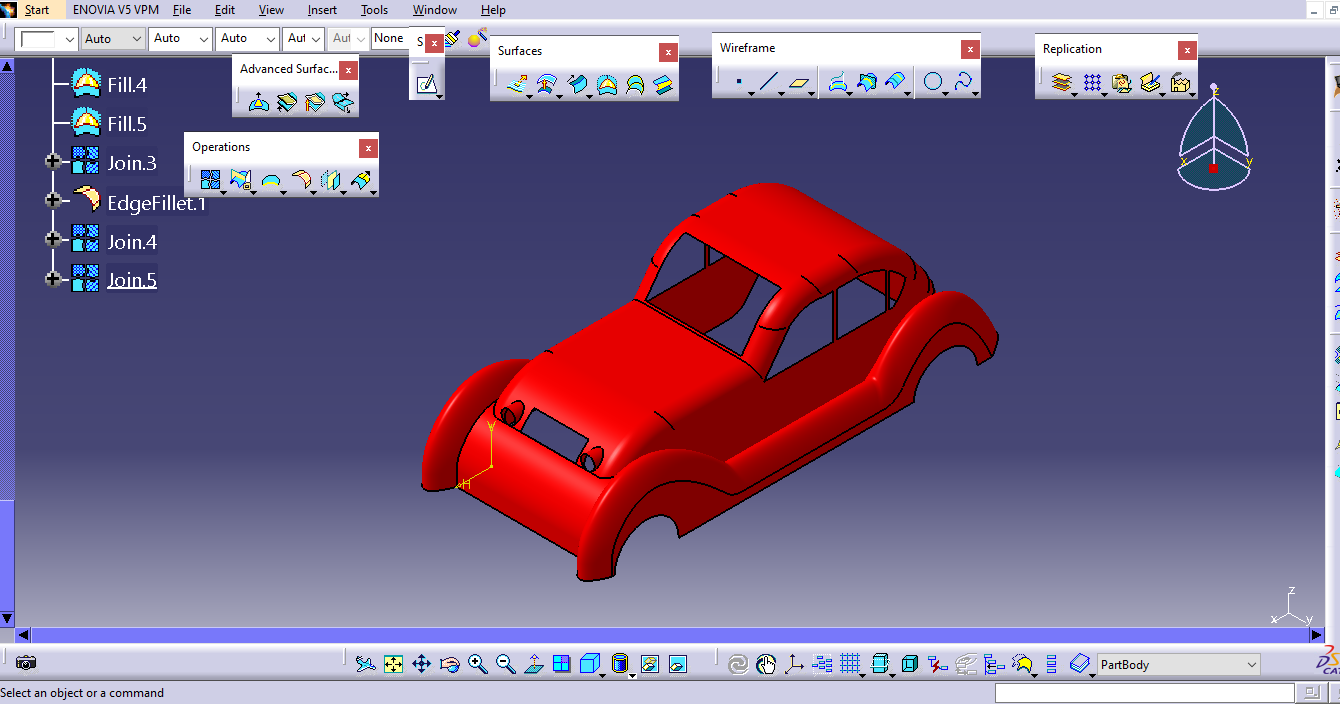This screenshot has height=704, width=1340.
Task: Close the Wireframe toolbar
Action: (970, 49)
